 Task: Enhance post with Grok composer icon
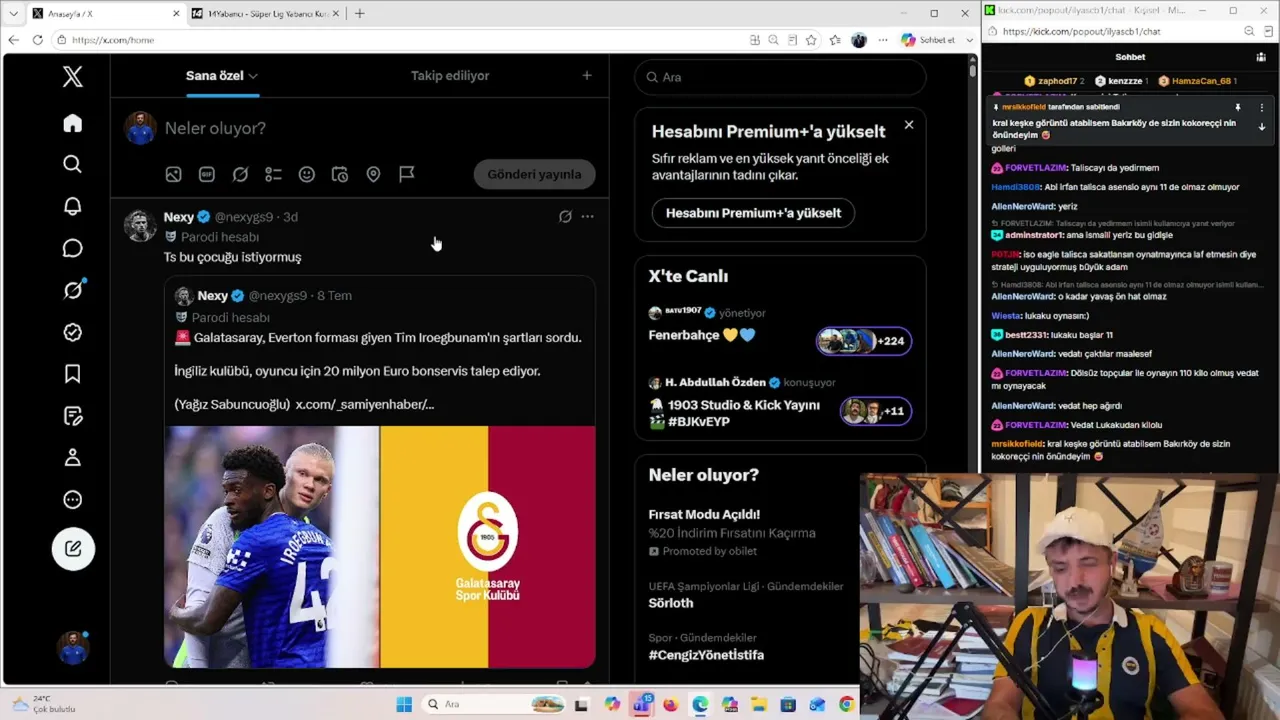[x=240, y=174]
